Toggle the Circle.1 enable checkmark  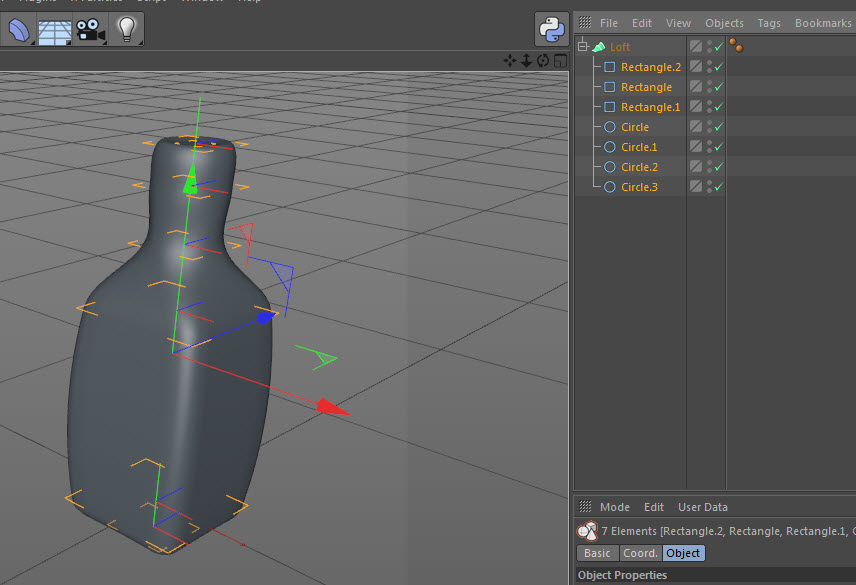pos(718,146)
